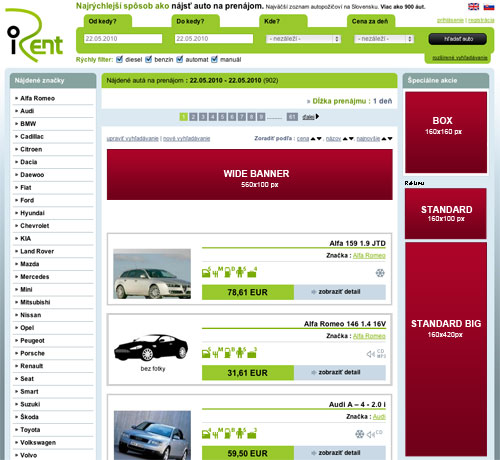Click speaker CD icon on Audi A-4 listing
The width and height of the screenshot is (500, 460).
pyautogui.click(x=374, y=434)
